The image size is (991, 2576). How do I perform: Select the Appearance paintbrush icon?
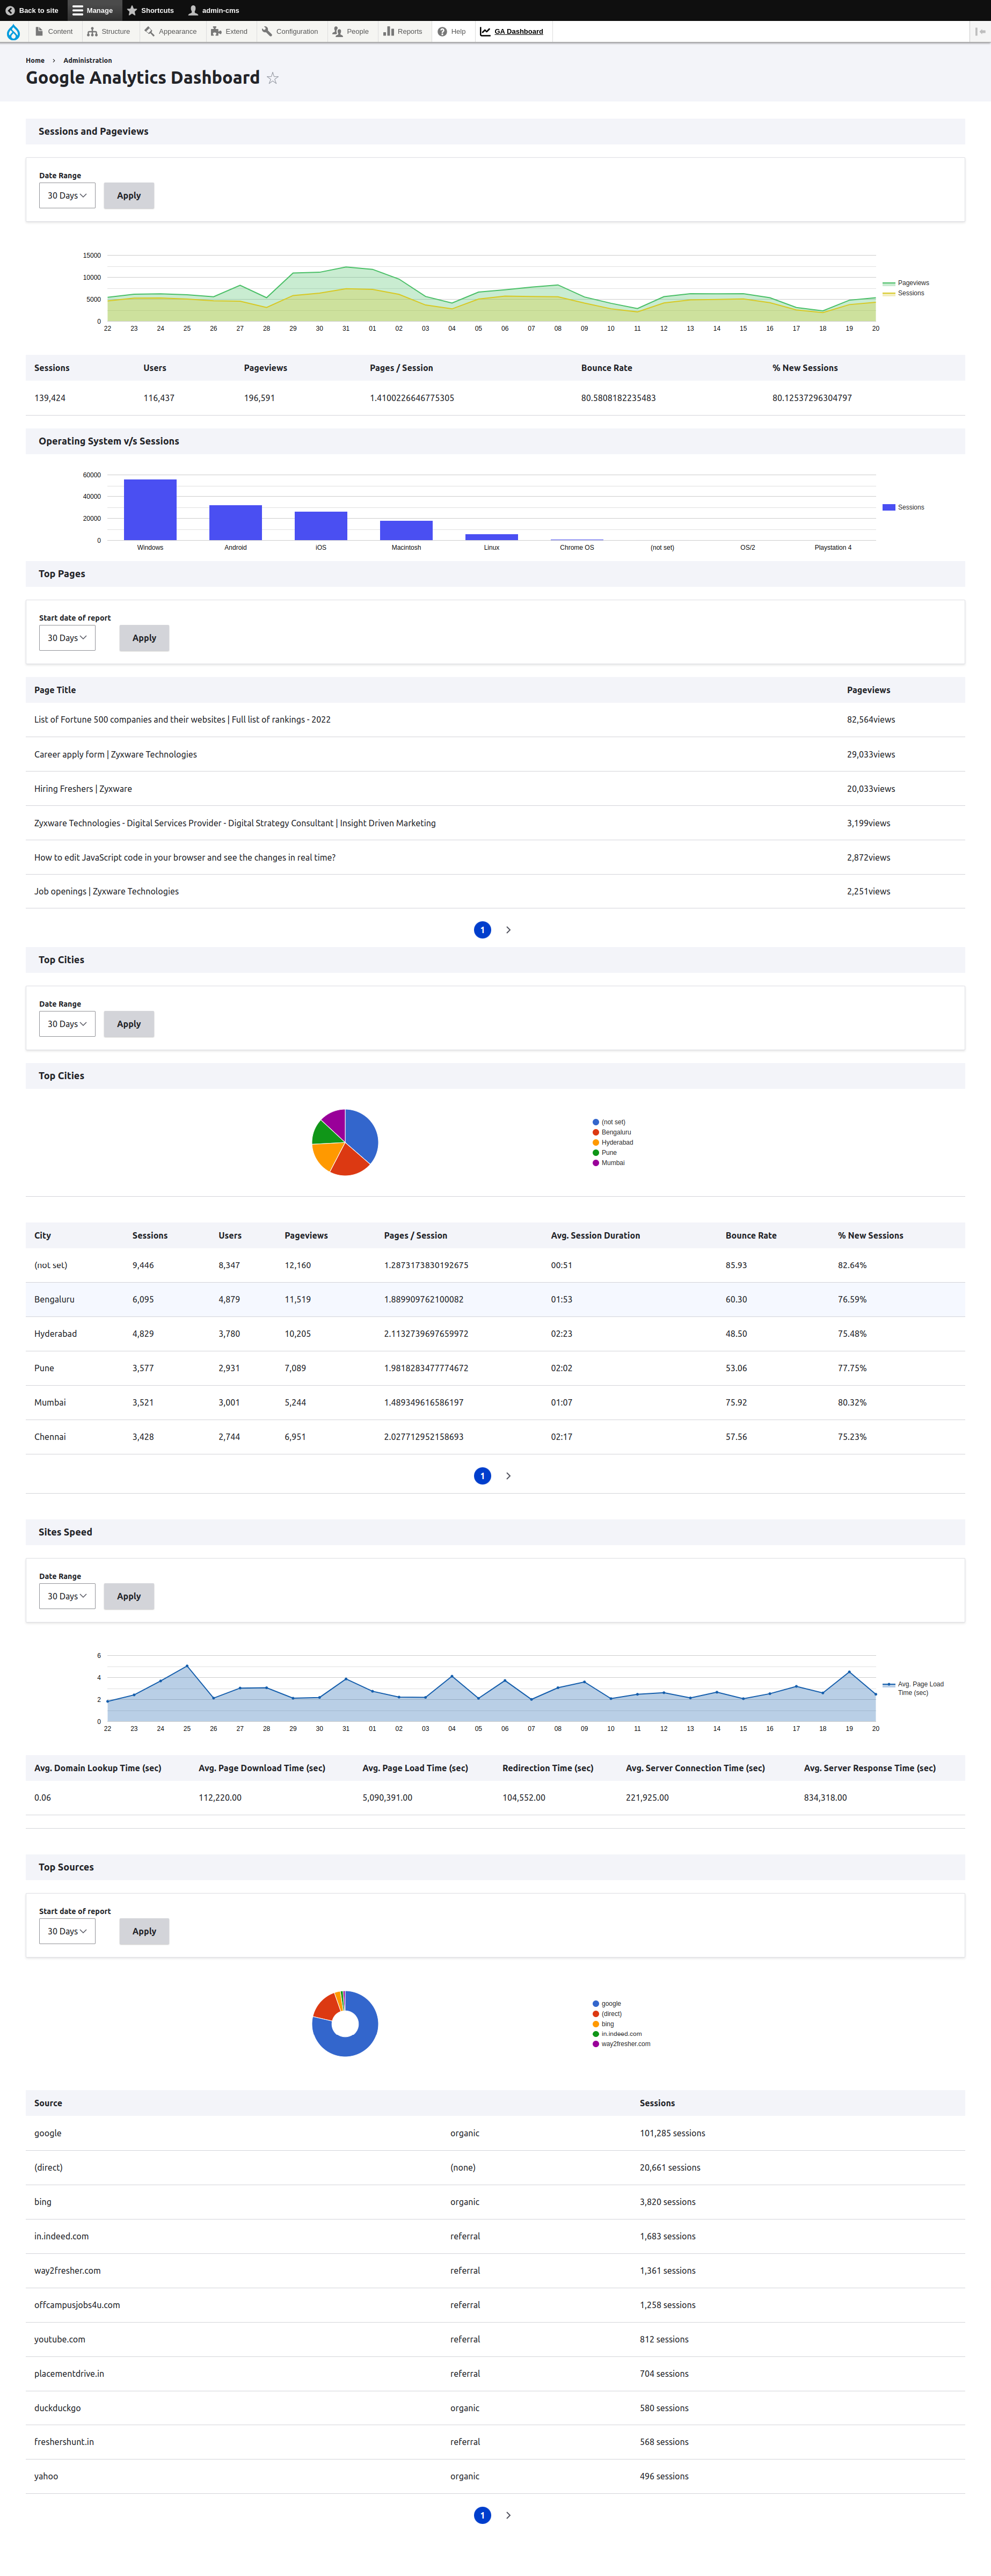tap(148, 31)
